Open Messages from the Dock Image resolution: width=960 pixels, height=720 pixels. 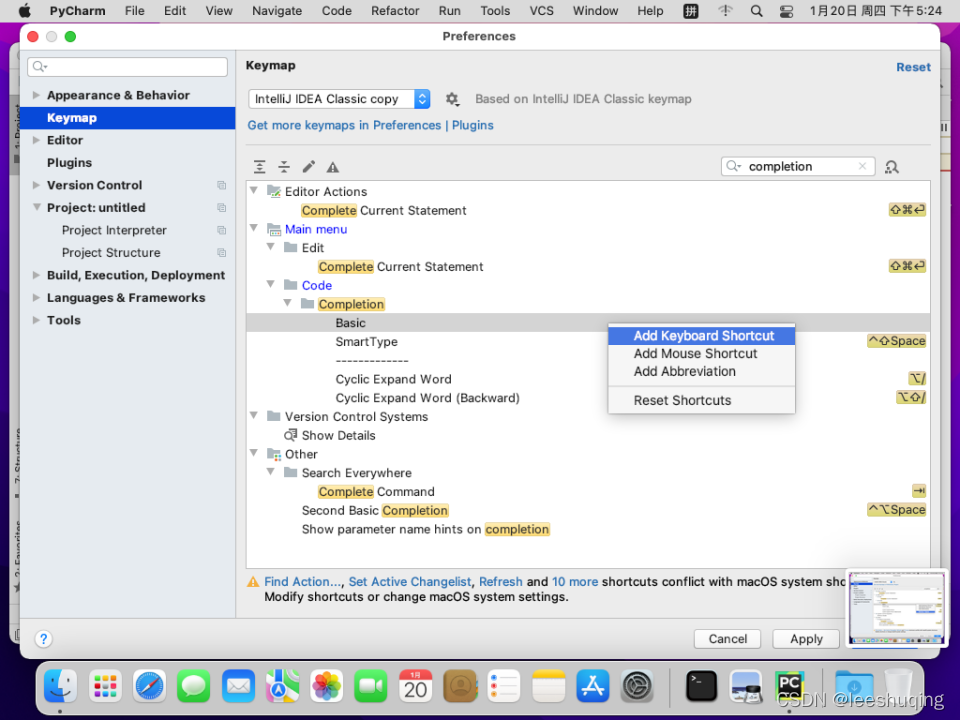tap(193, 685)
